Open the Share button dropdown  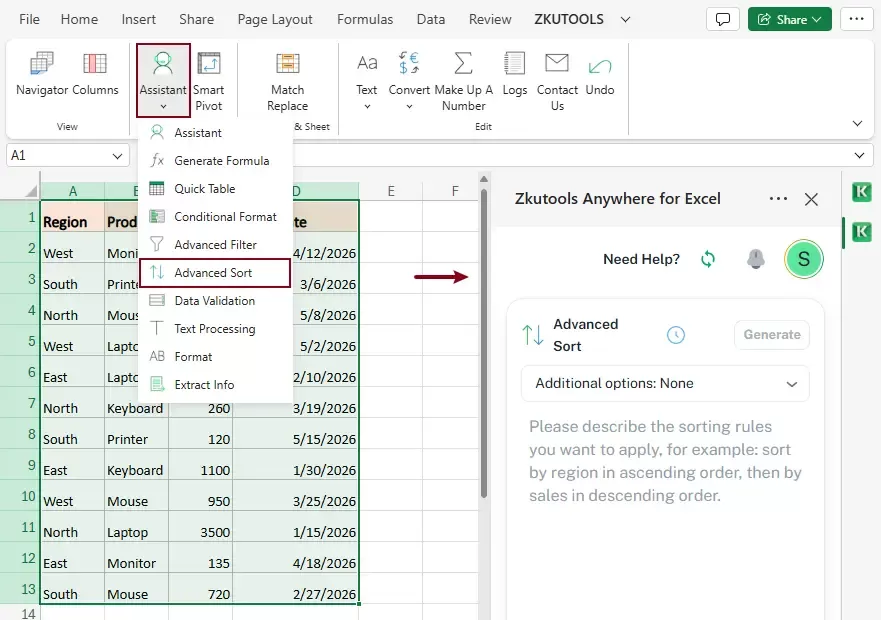coord(789,19)
